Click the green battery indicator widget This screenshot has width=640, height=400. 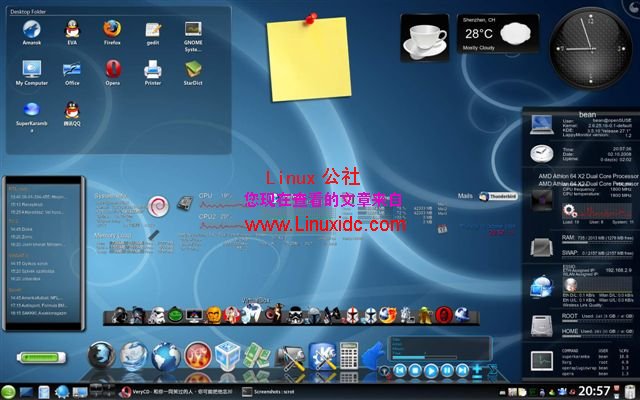(x=41, y=358)
